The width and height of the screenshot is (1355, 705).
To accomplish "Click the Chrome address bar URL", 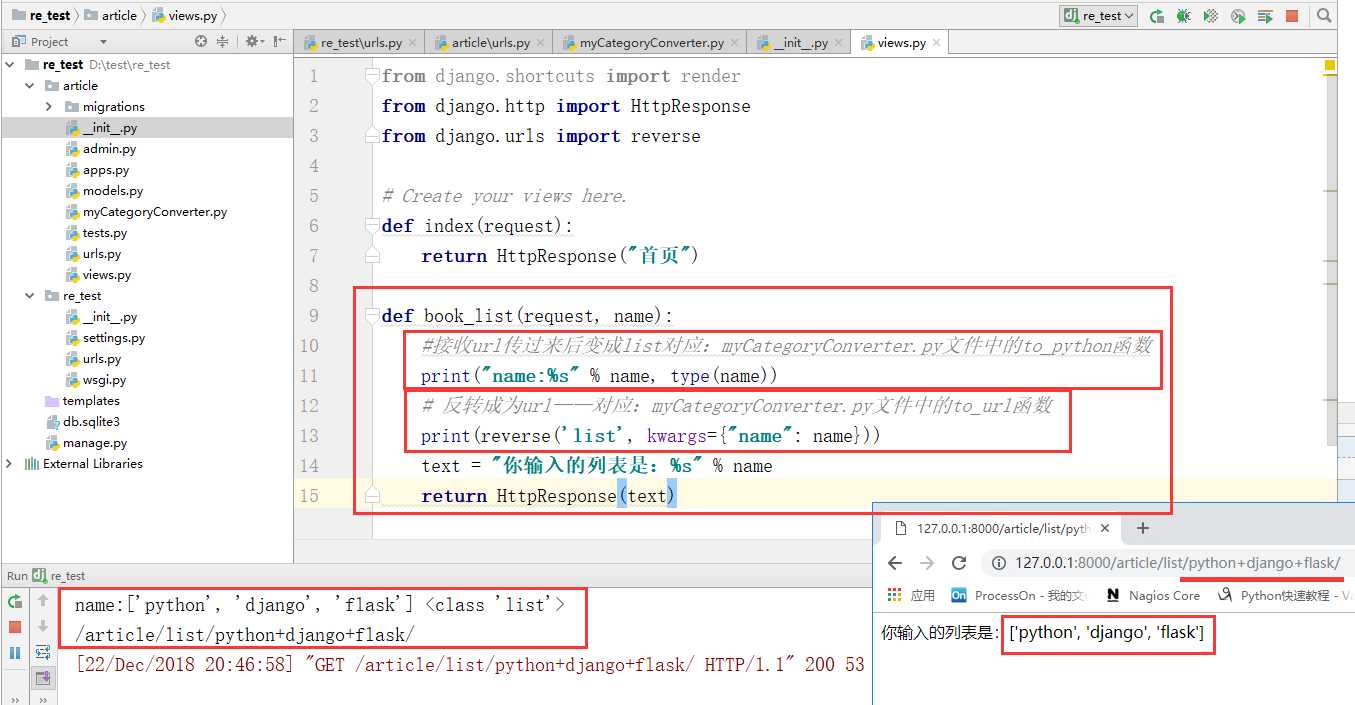I will click(1177, 563).
